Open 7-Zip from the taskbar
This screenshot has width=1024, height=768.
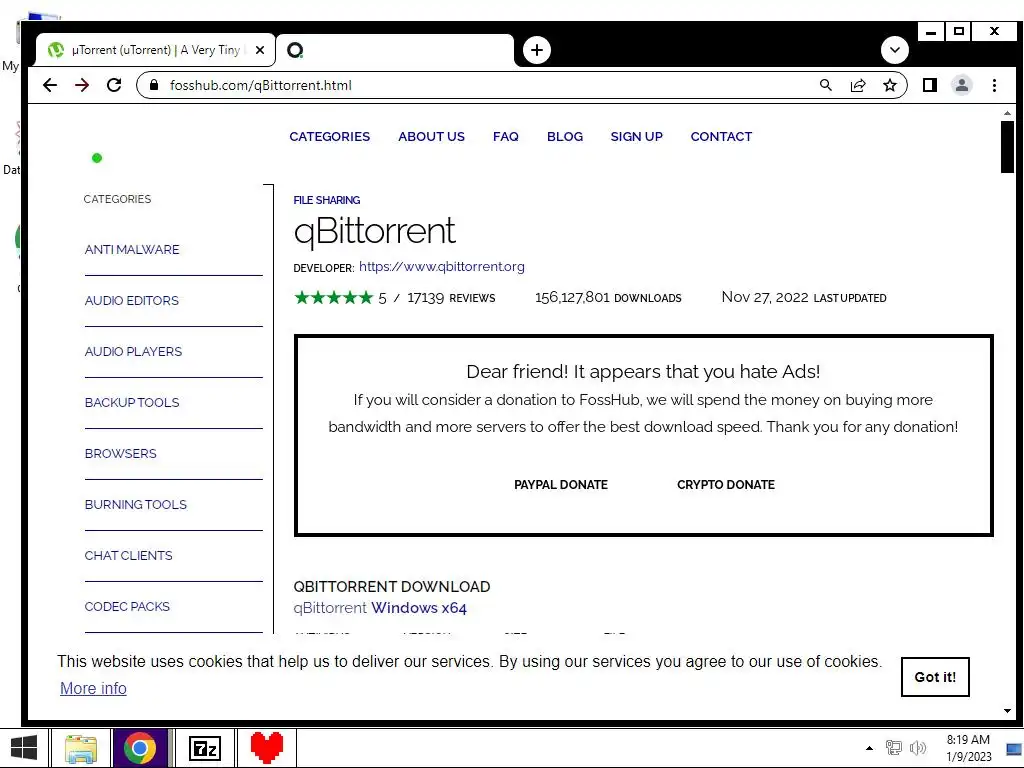[204, 748]
